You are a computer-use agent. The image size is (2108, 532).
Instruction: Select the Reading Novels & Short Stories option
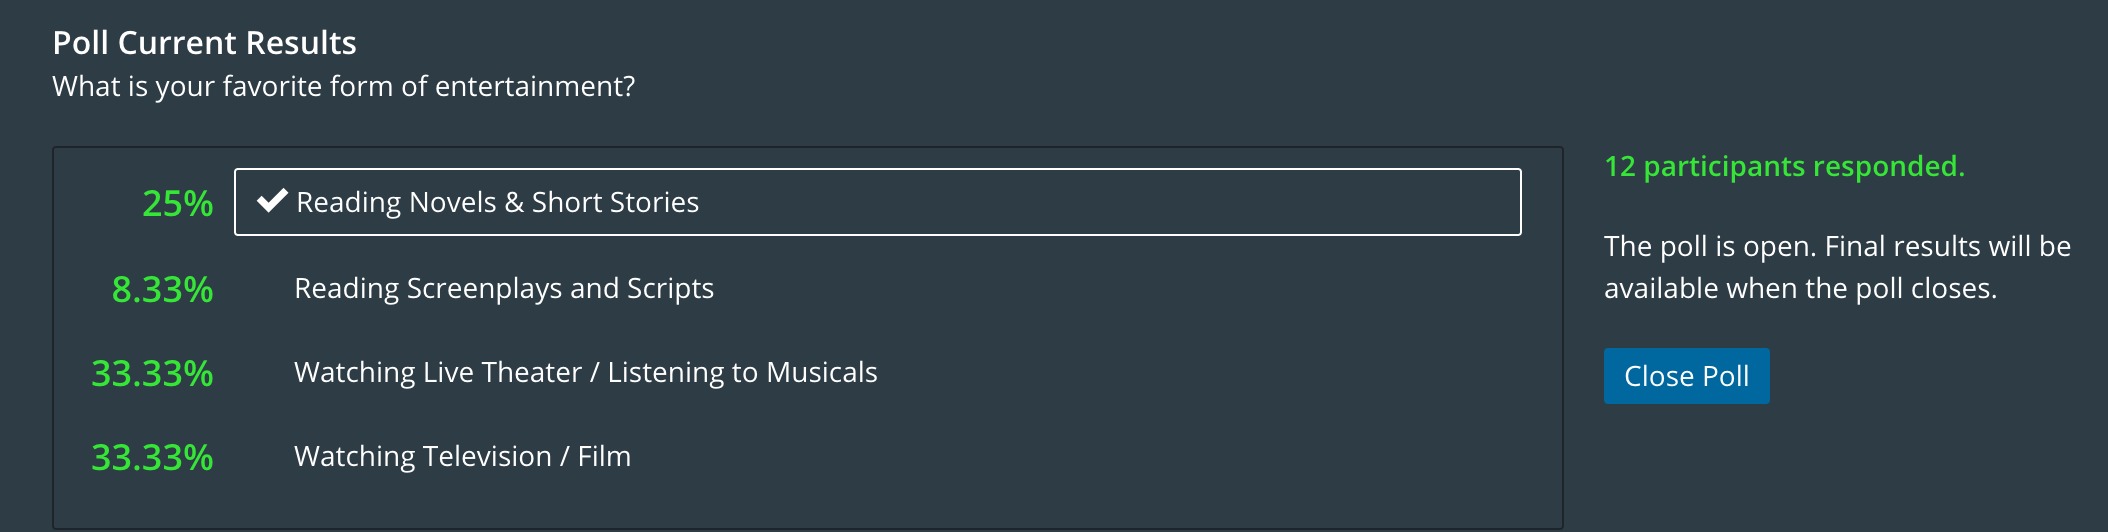[x=497, y=202]
